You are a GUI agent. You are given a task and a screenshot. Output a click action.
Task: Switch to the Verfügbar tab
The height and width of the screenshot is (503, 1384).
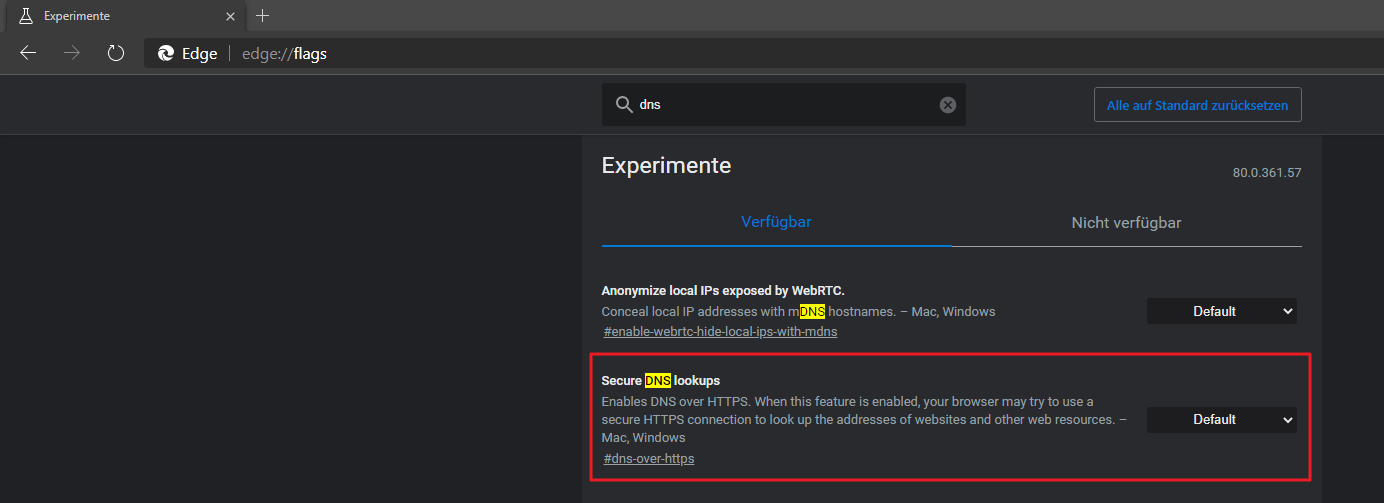(x=776, y=222)
